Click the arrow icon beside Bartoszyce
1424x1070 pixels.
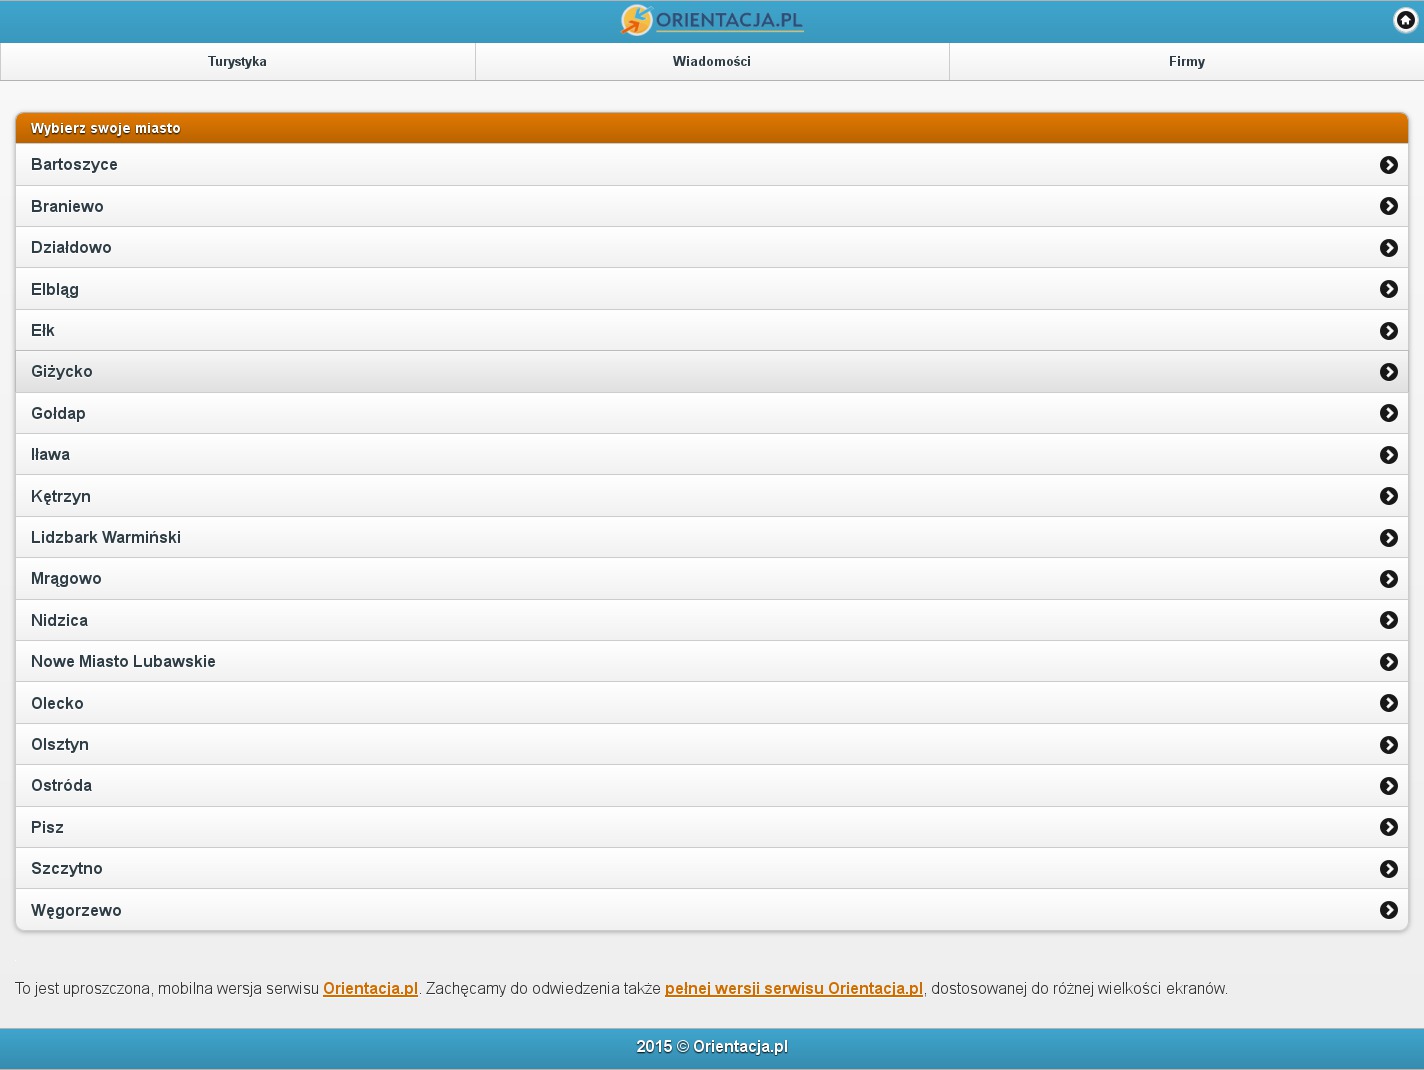pyautogui.click(x=1388, y=165)
